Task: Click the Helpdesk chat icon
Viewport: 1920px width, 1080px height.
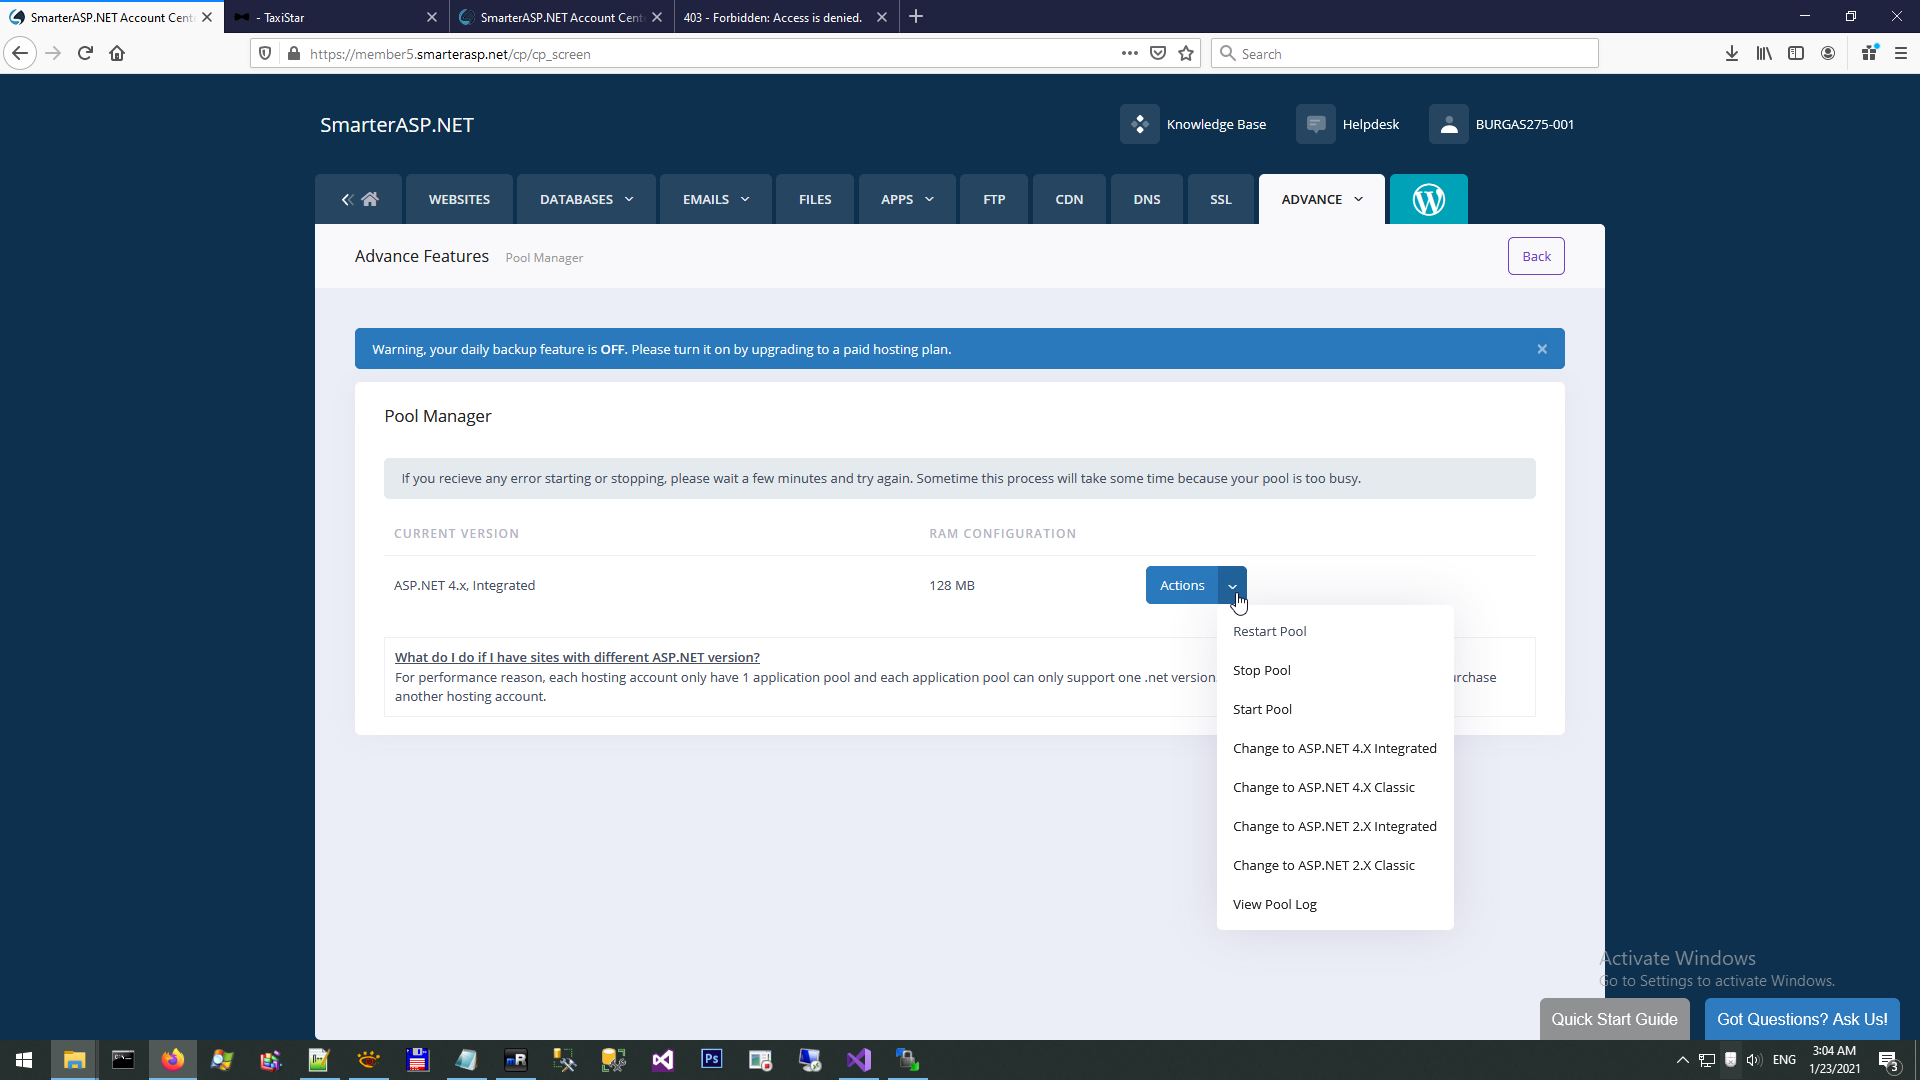Action: (1316, 125)
